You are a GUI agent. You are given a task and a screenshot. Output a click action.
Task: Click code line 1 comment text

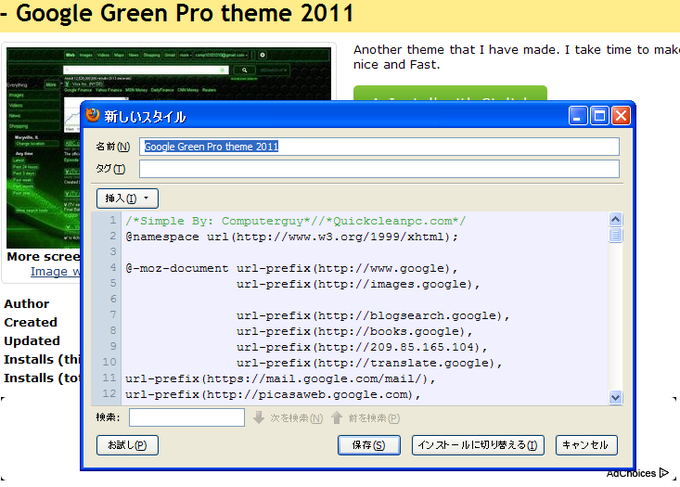coord(295,221)
